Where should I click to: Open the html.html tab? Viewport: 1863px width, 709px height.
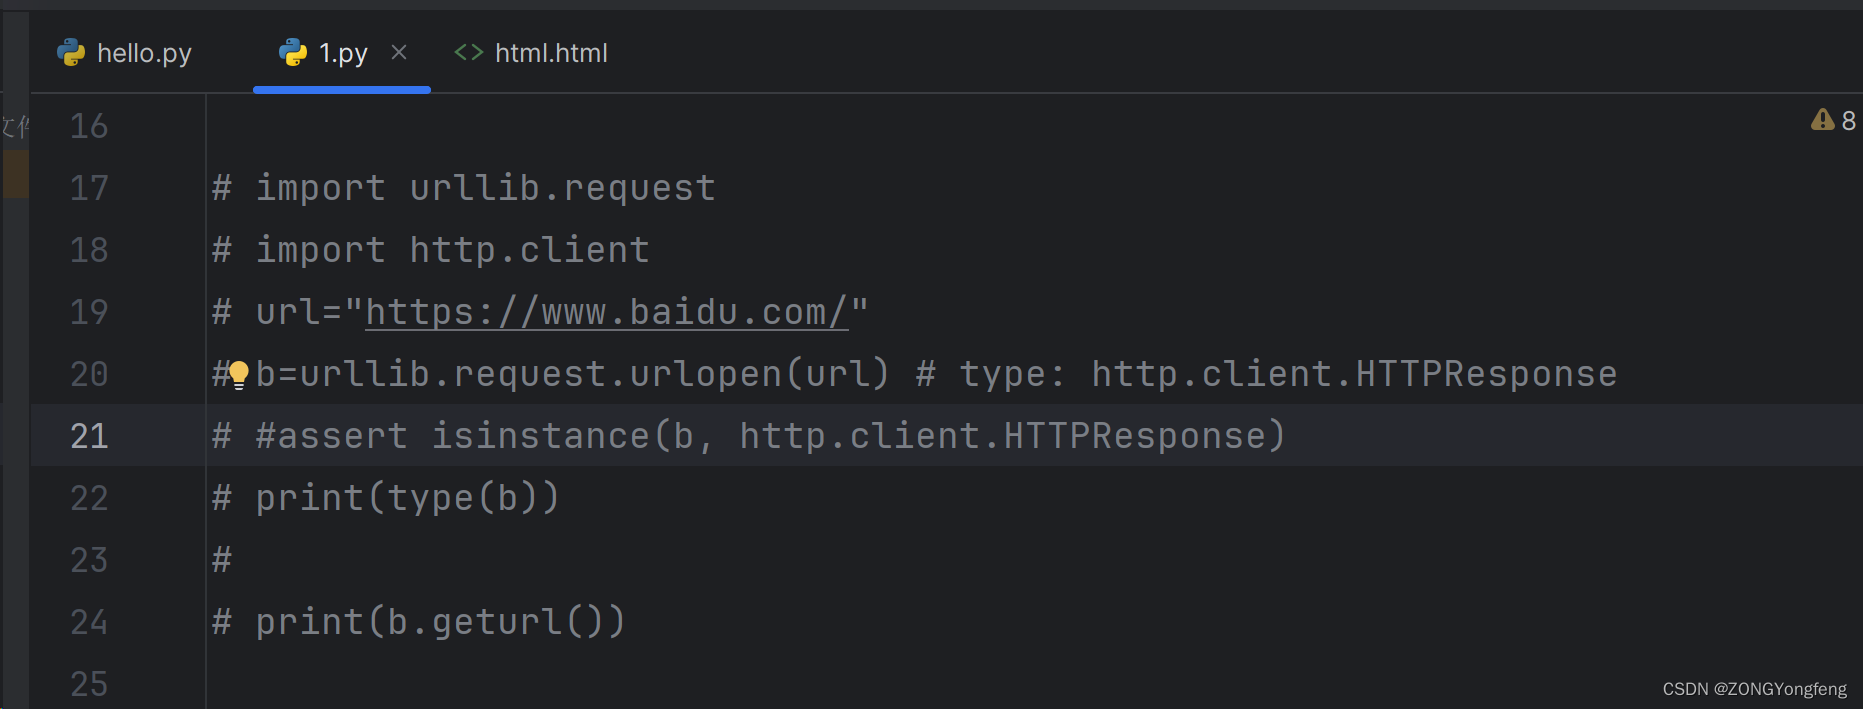(x=551, y=53)
